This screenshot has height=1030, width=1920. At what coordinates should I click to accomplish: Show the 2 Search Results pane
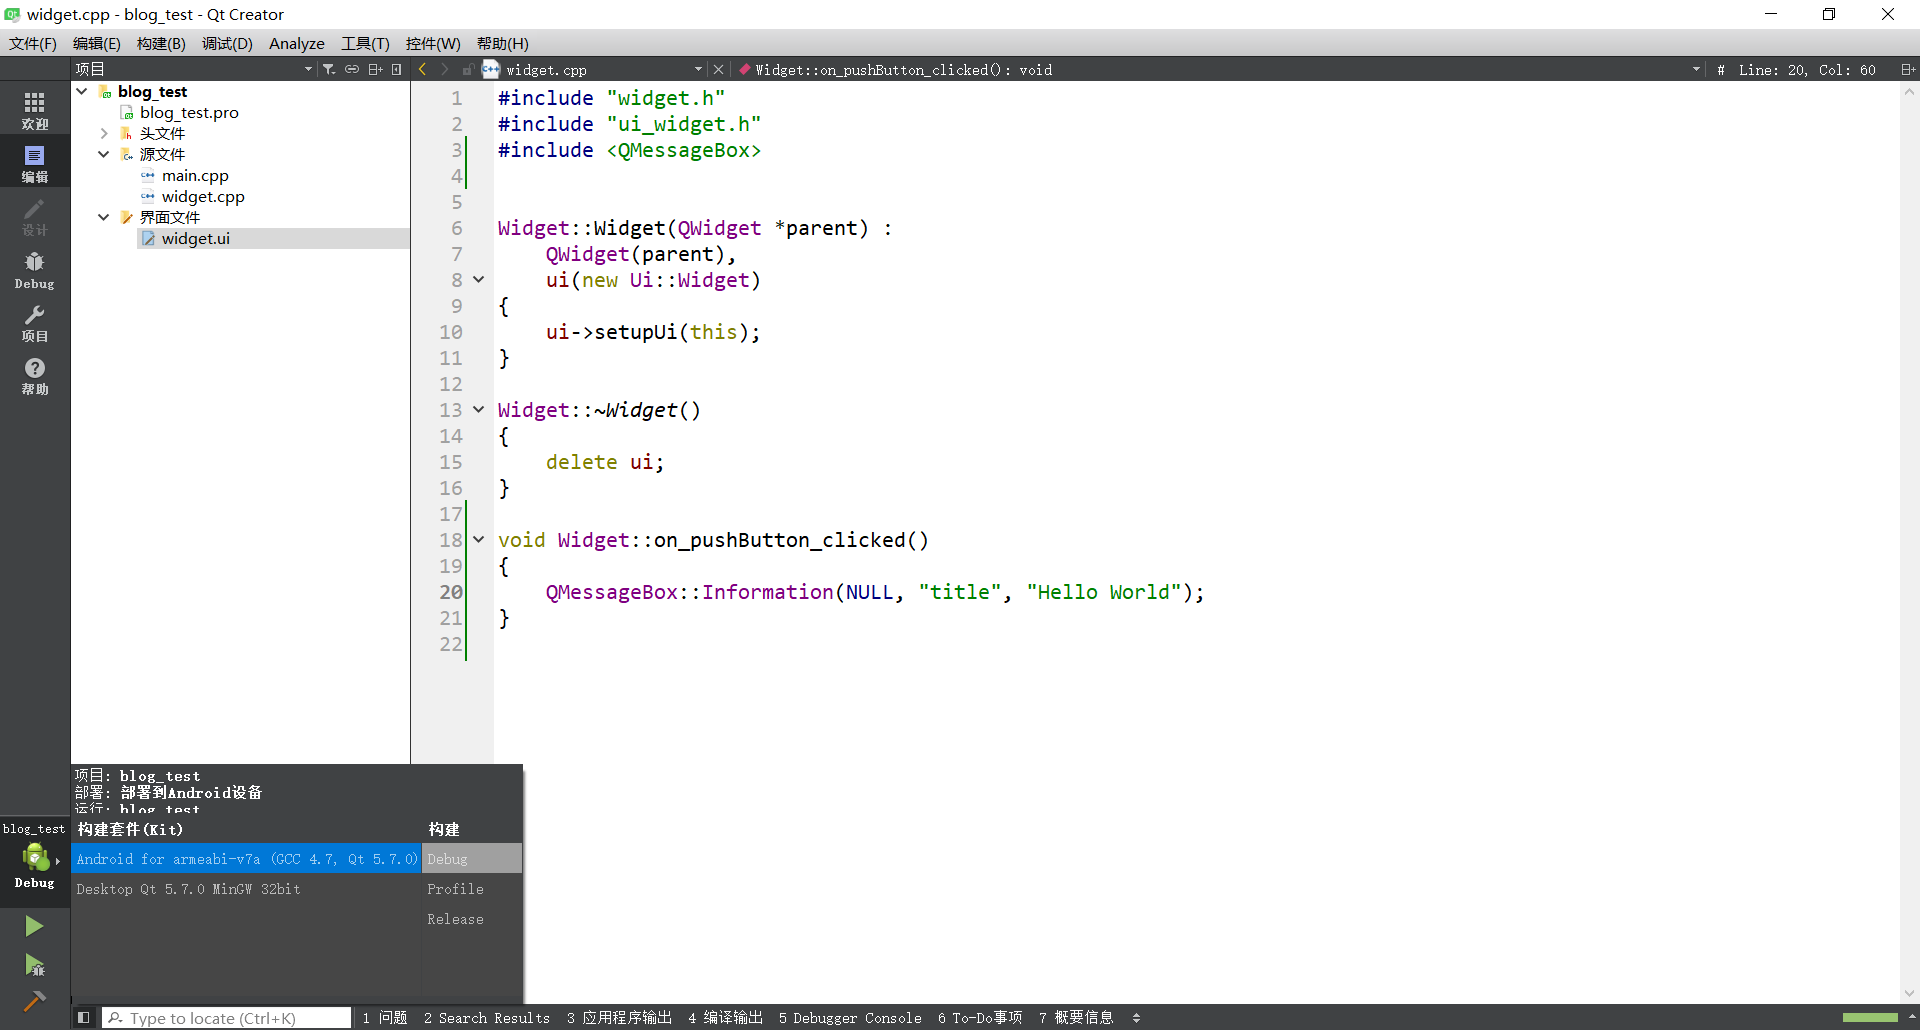pyautogui.click(x=487, y=1017)
